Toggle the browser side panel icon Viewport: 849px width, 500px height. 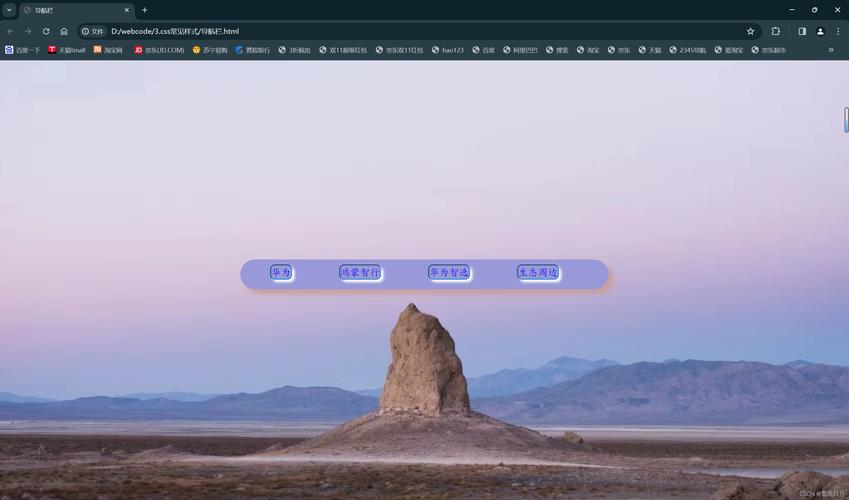pyautogui.click(x=802, y=31)
